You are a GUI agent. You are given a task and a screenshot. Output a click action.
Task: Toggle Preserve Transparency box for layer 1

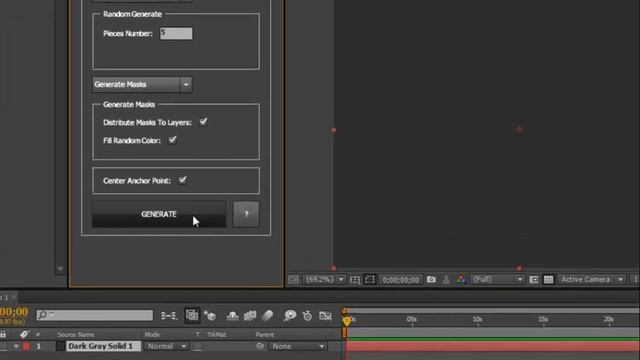pyautogui.click(x=198, y=346)
